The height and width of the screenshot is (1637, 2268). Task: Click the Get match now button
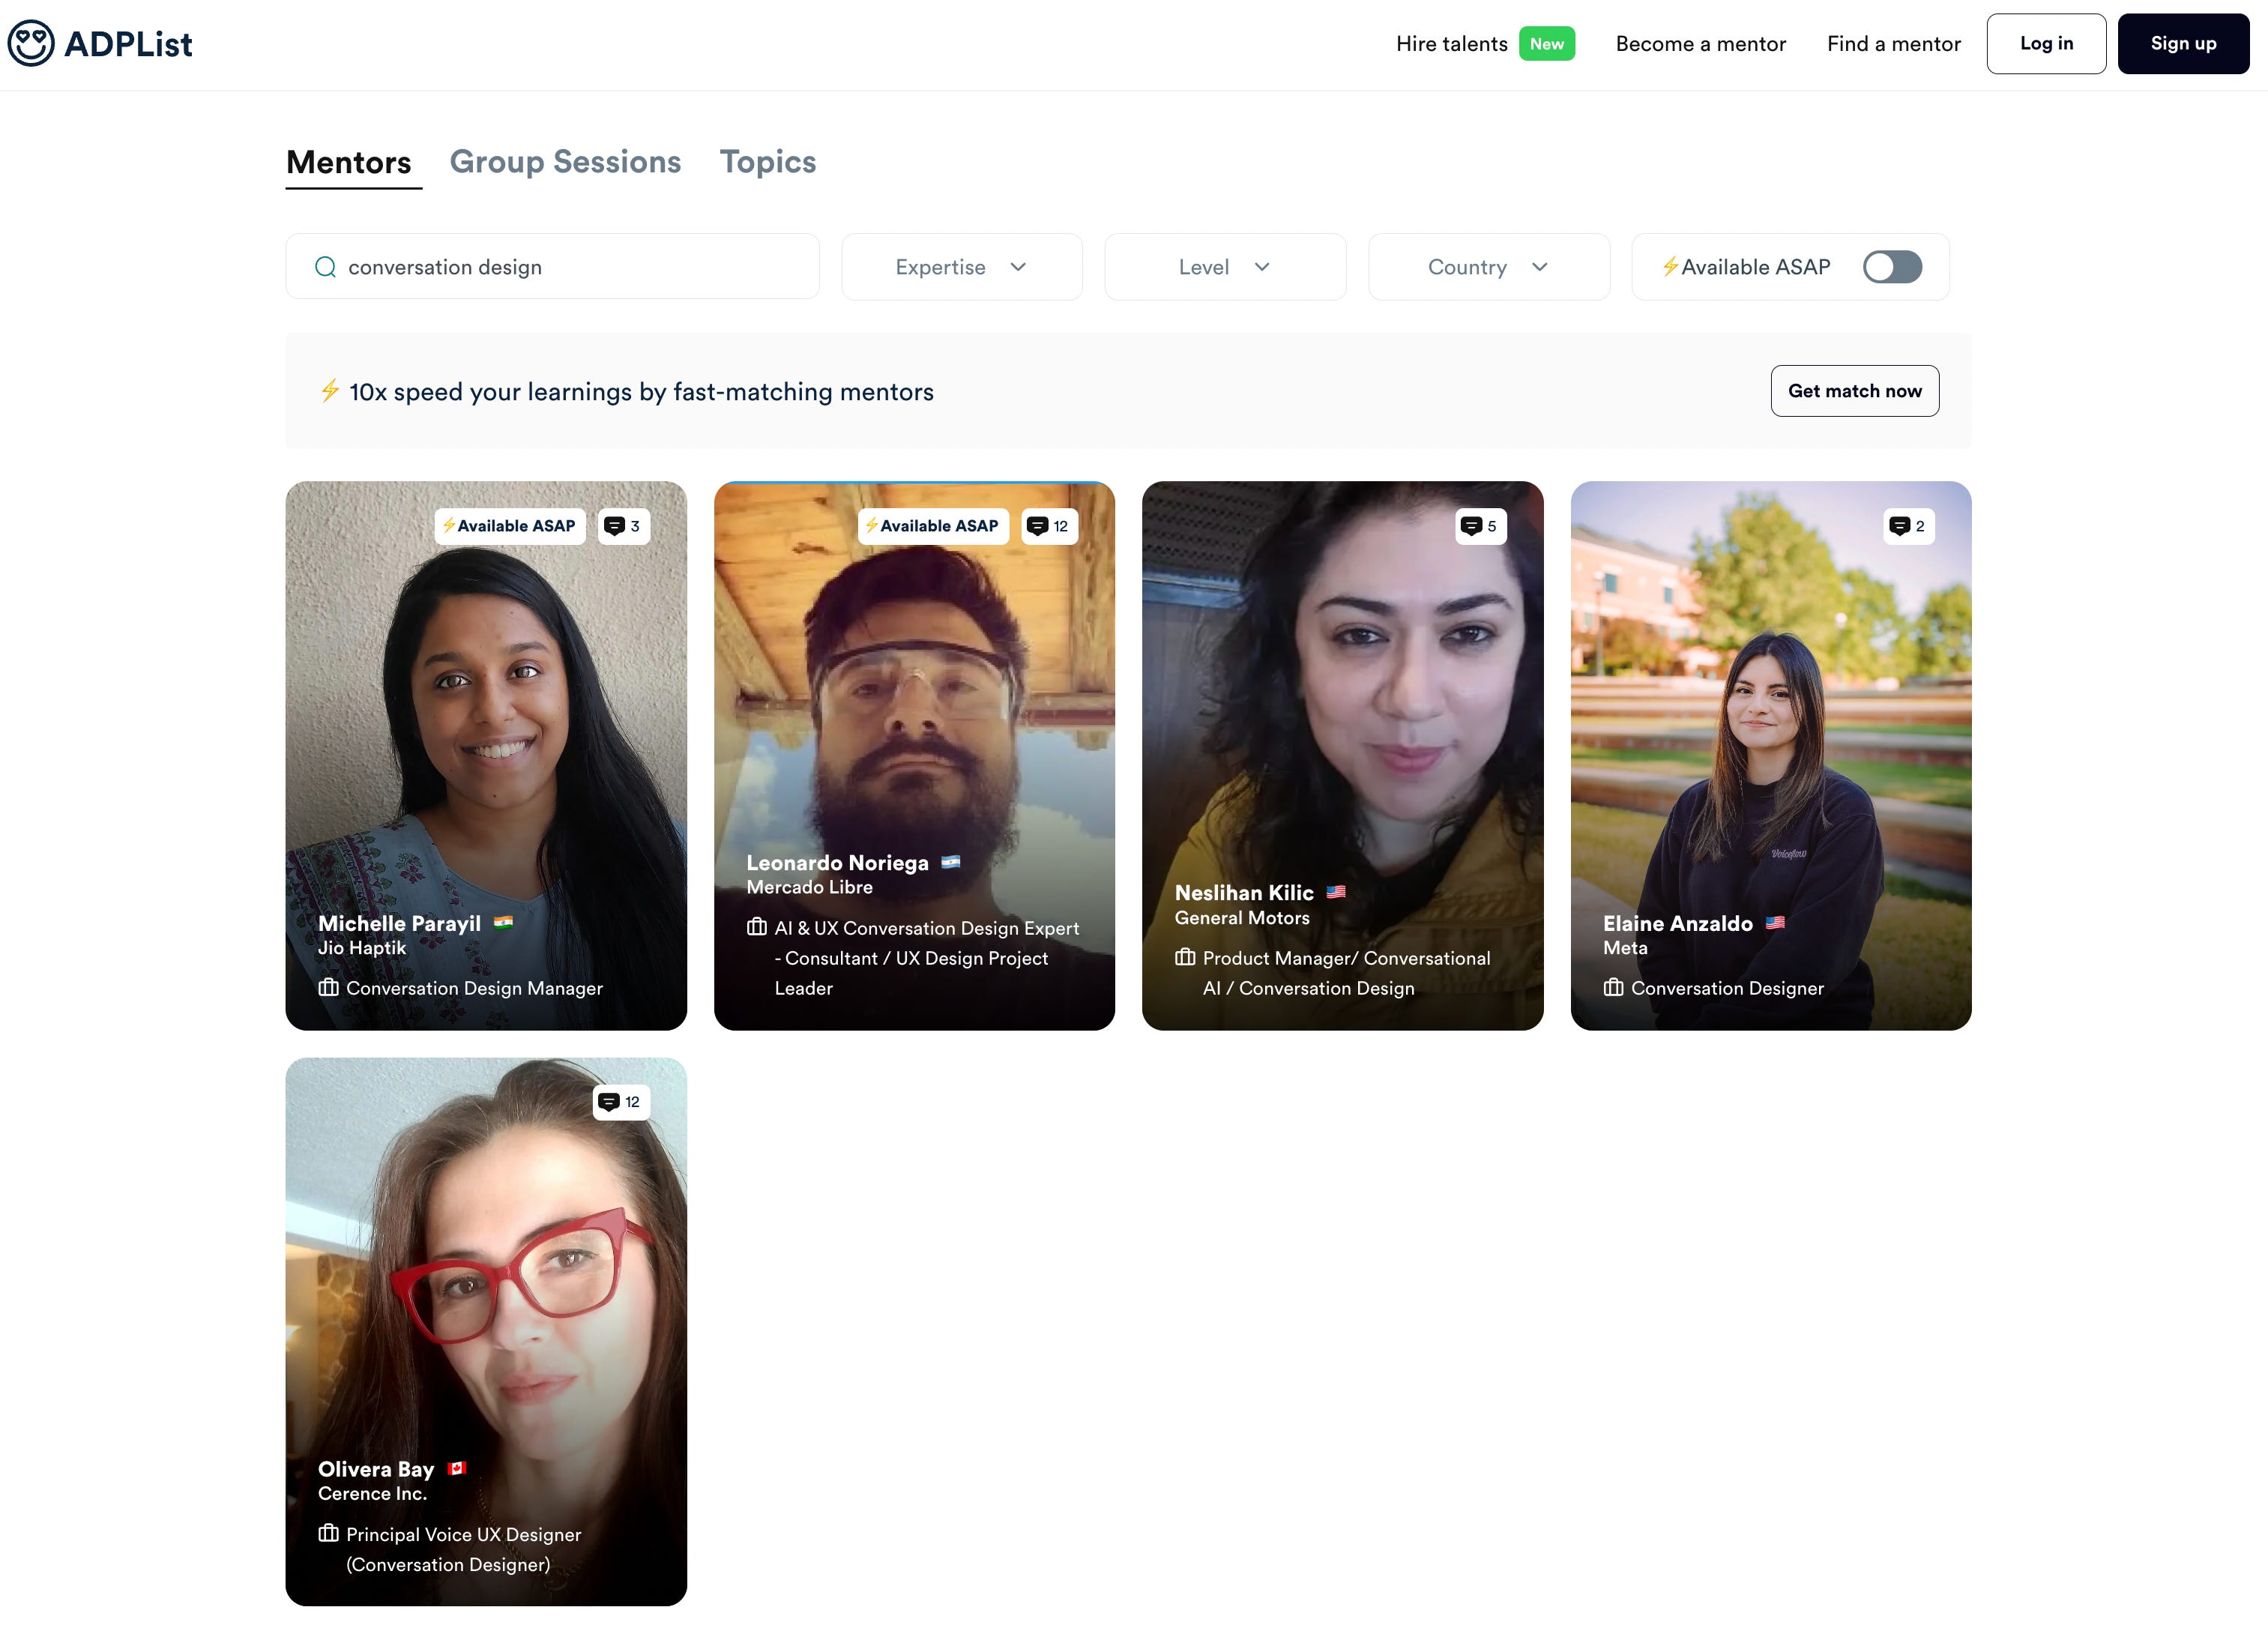pyautogui.click(x=1854, y=391)
